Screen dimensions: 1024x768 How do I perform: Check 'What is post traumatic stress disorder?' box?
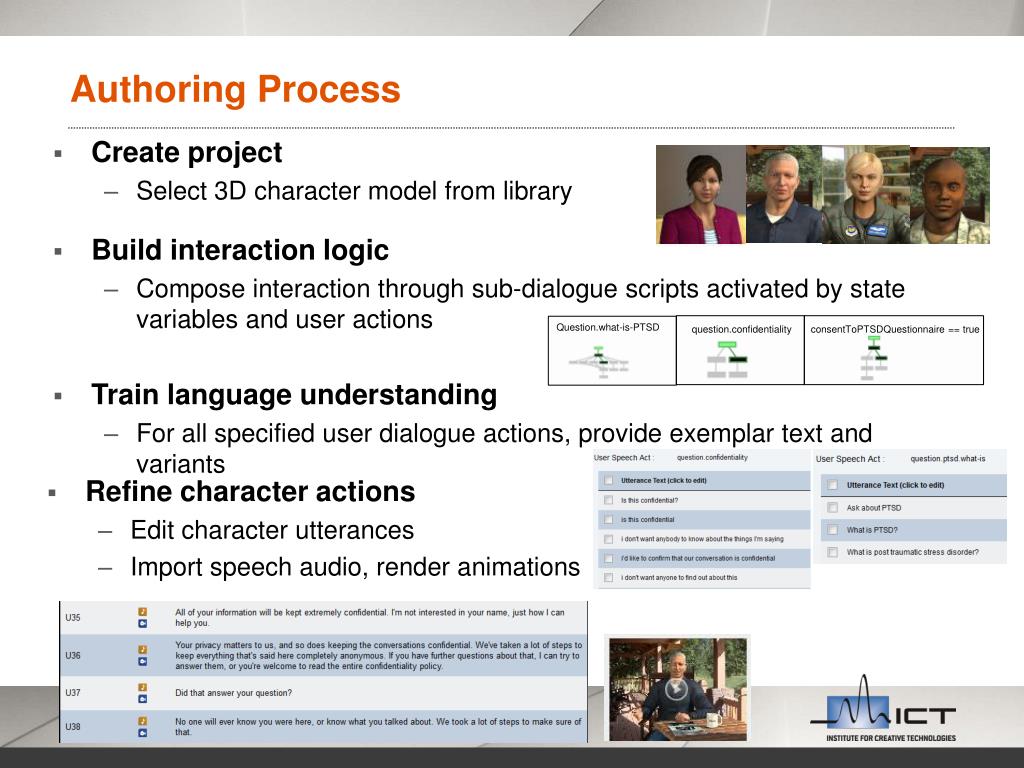(x=833, y=552)
